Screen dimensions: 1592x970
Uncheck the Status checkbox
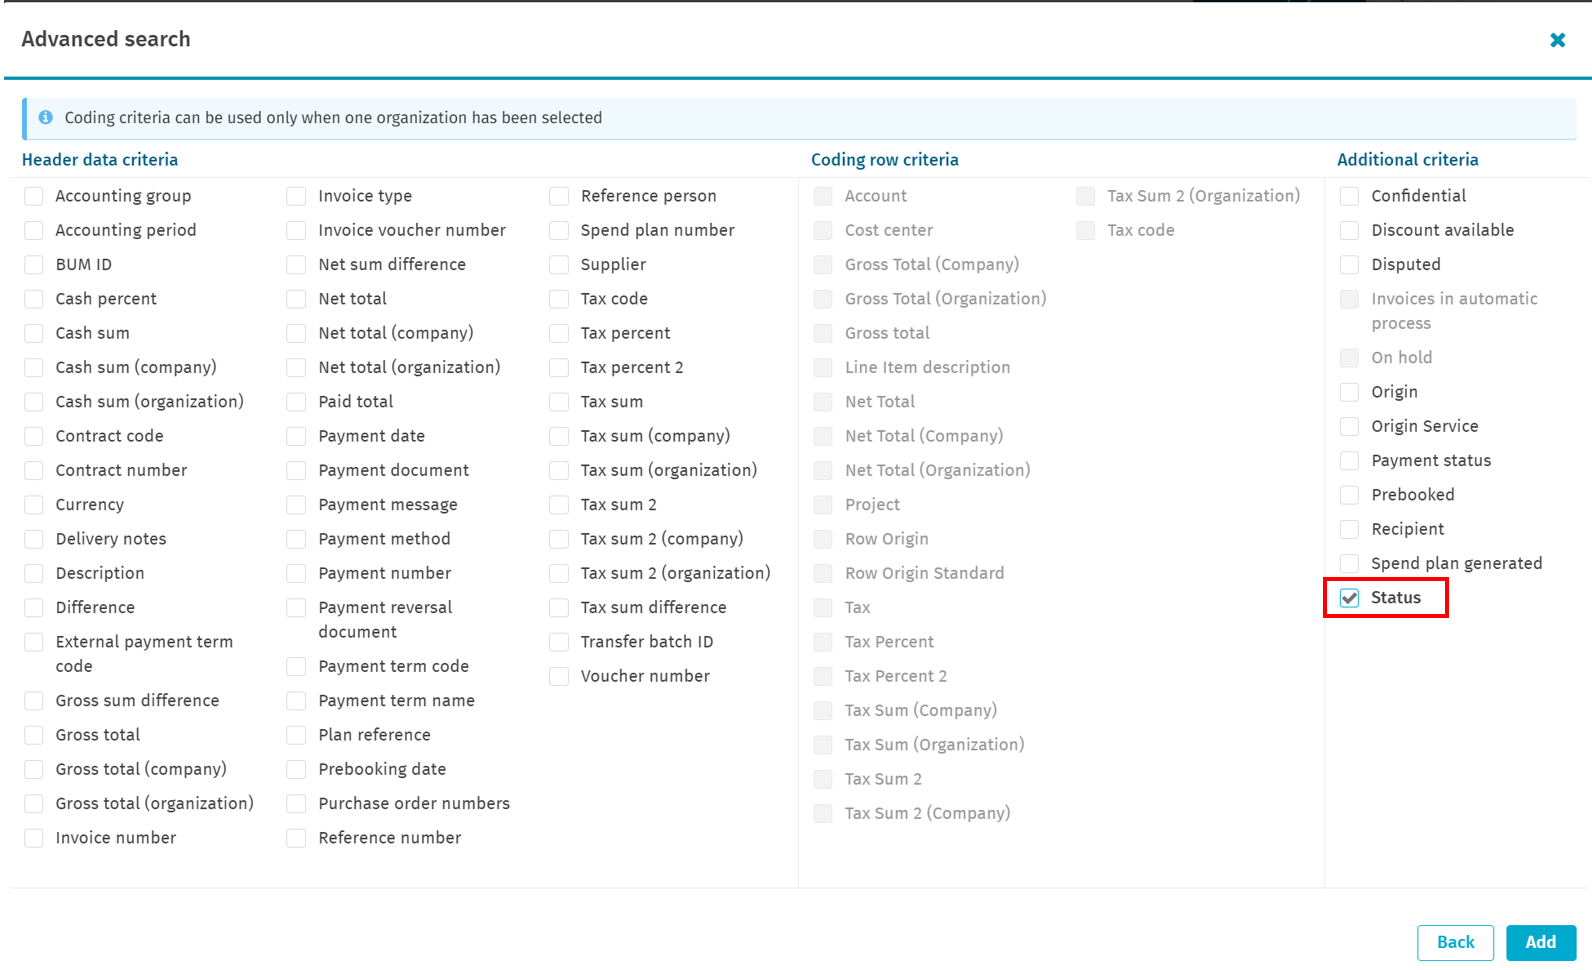[1350, 598]
